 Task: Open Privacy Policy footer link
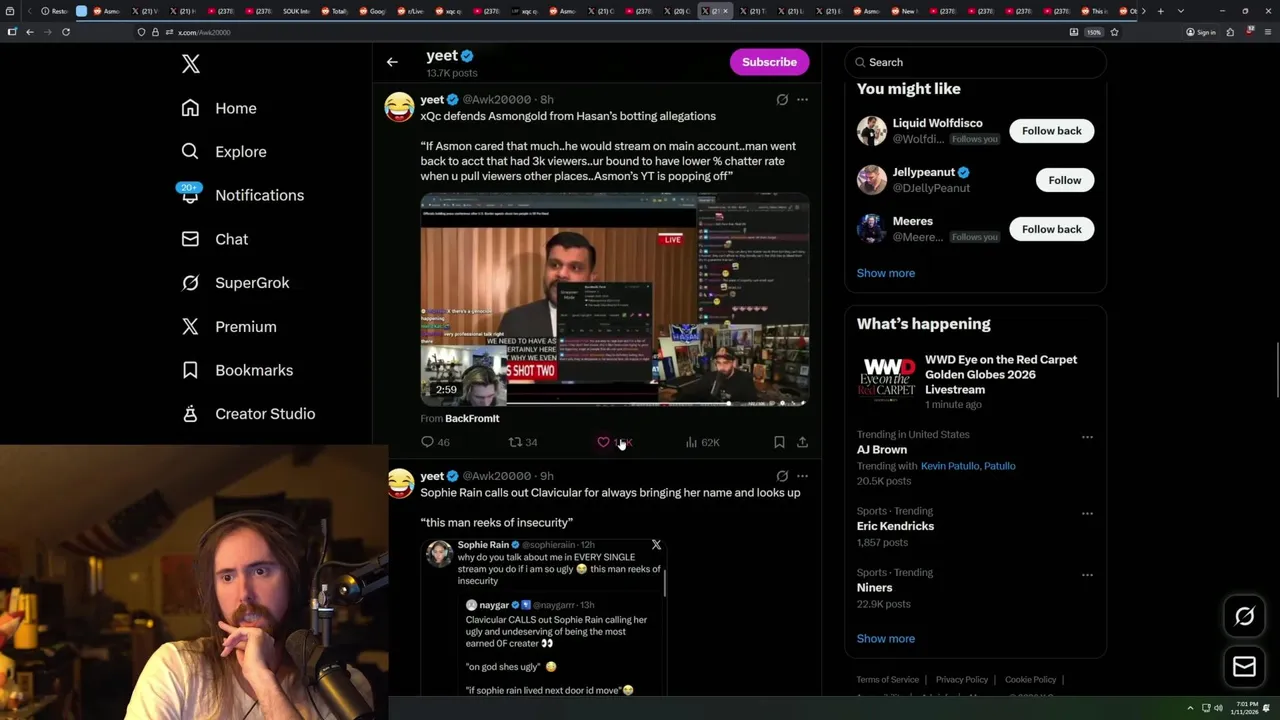click(x=961, y=680)
